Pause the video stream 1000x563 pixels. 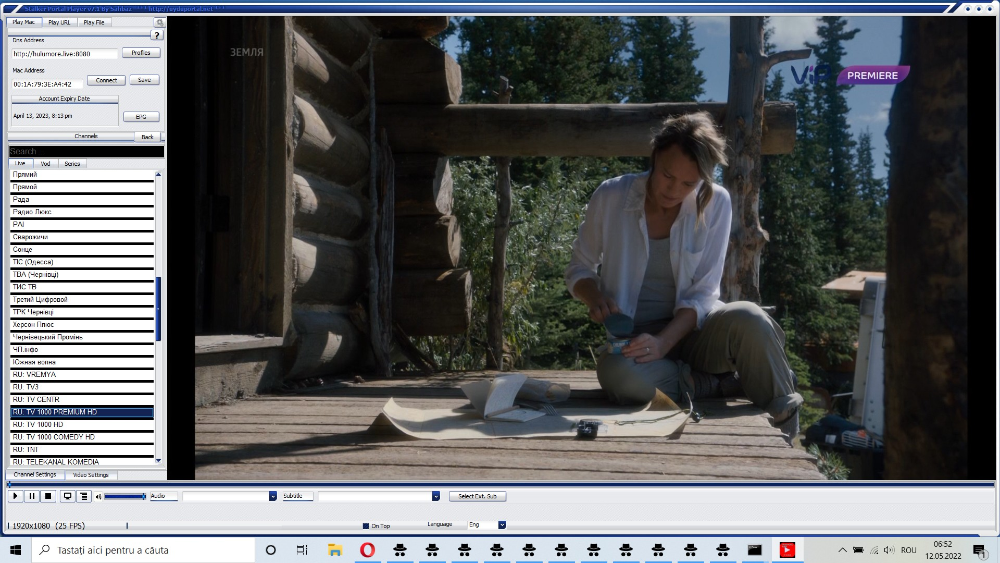click(32, 496)
